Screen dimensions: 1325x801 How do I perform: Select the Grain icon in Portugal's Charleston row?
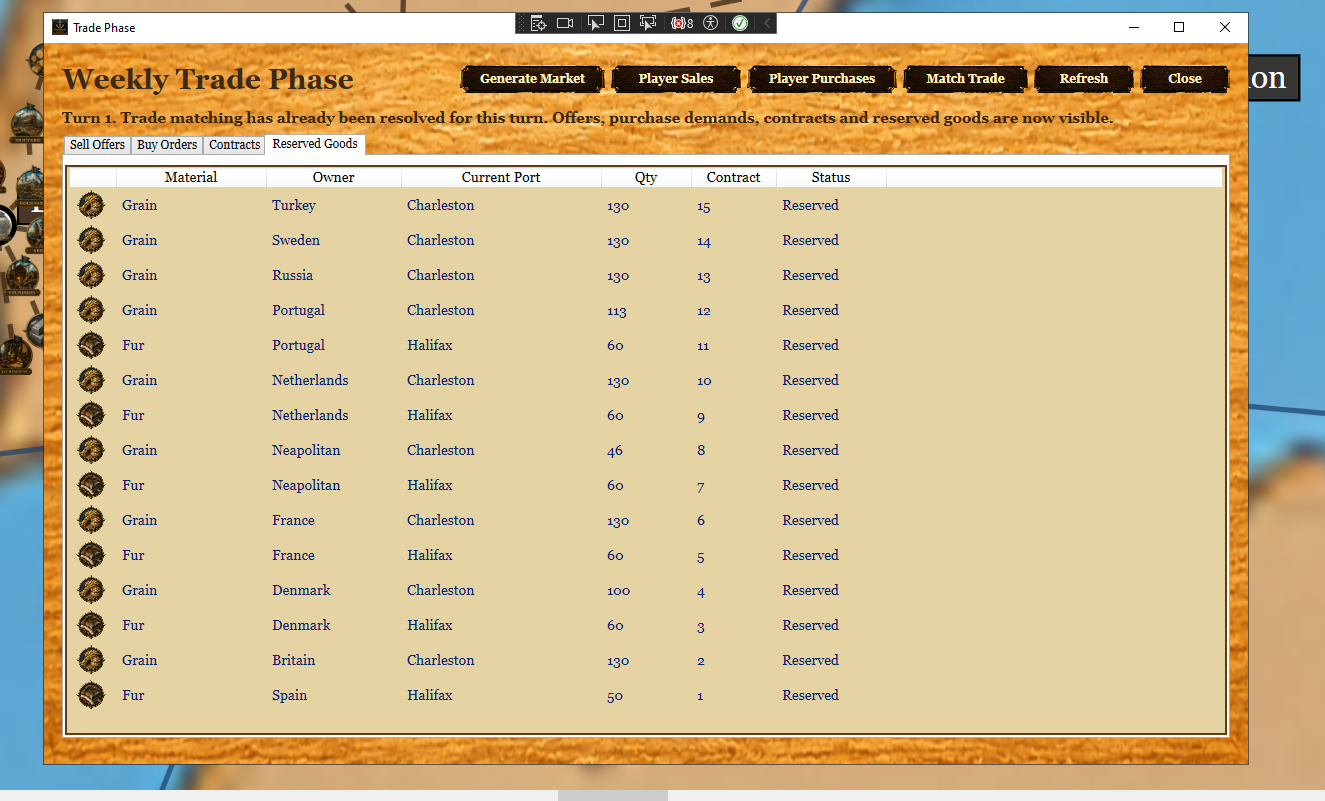(x=91, y=310)
